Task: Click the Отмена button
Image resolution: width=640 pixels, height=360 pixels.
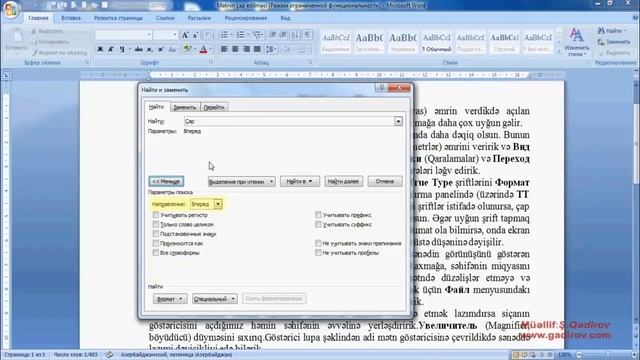Action: point(384,181)
